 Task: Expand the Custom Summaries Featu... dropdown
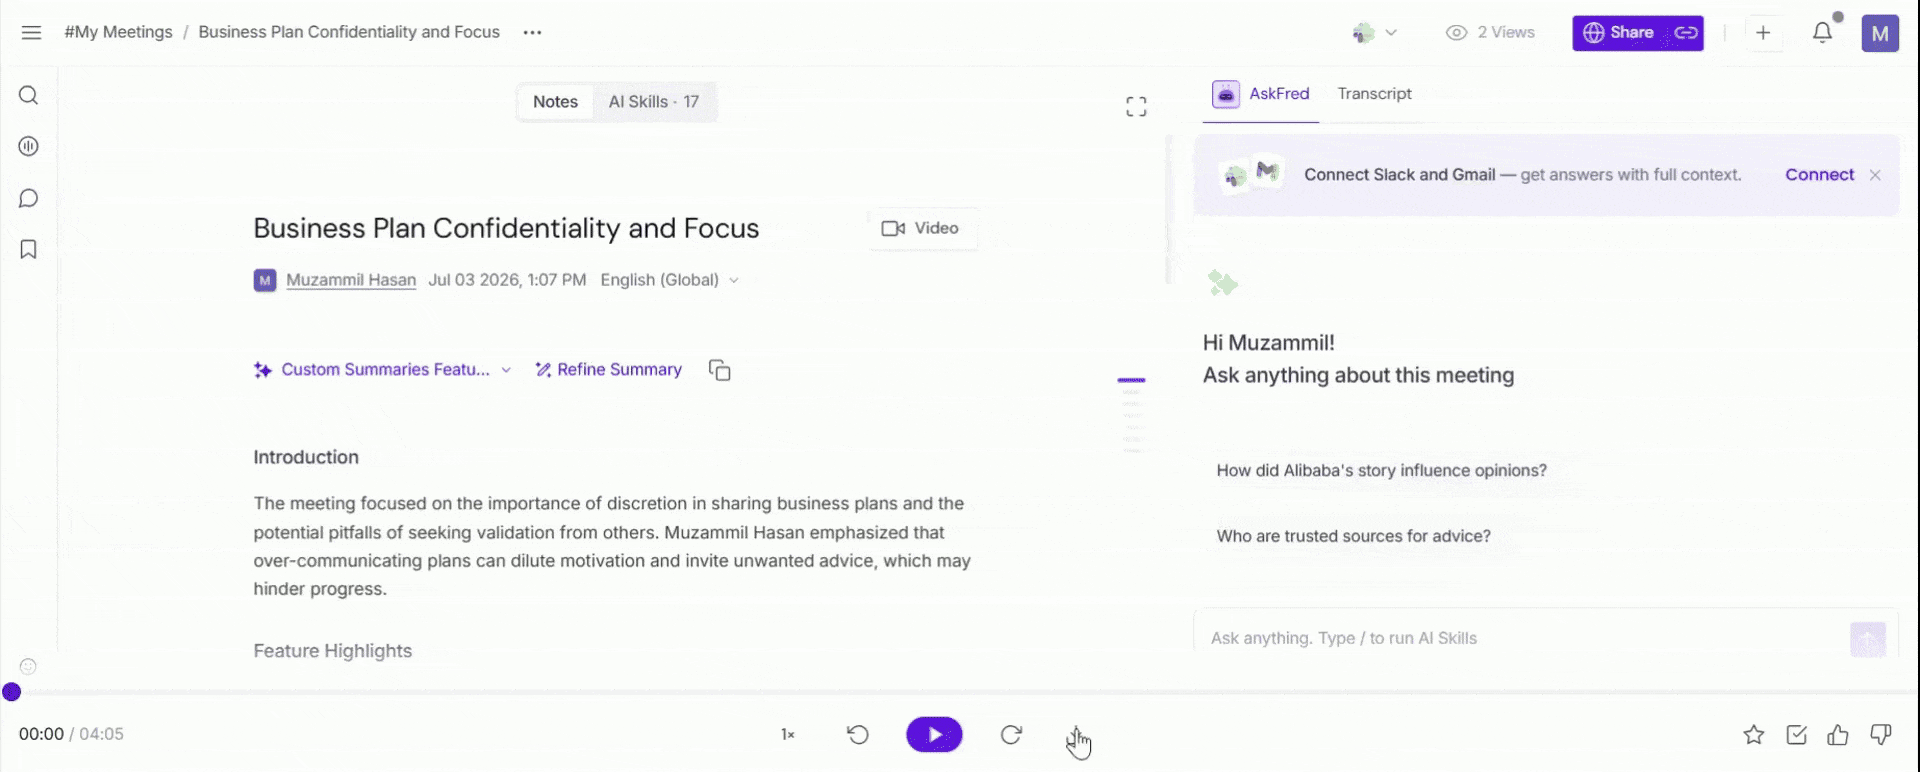(383, 370)
